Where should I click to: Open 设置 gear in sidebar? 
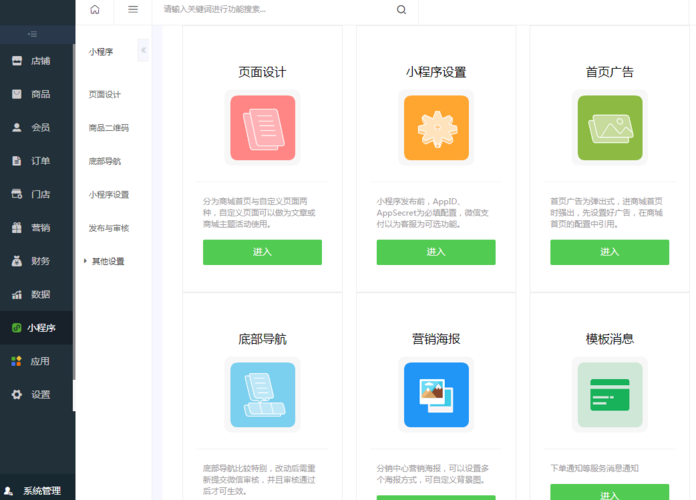pos(36,394)
